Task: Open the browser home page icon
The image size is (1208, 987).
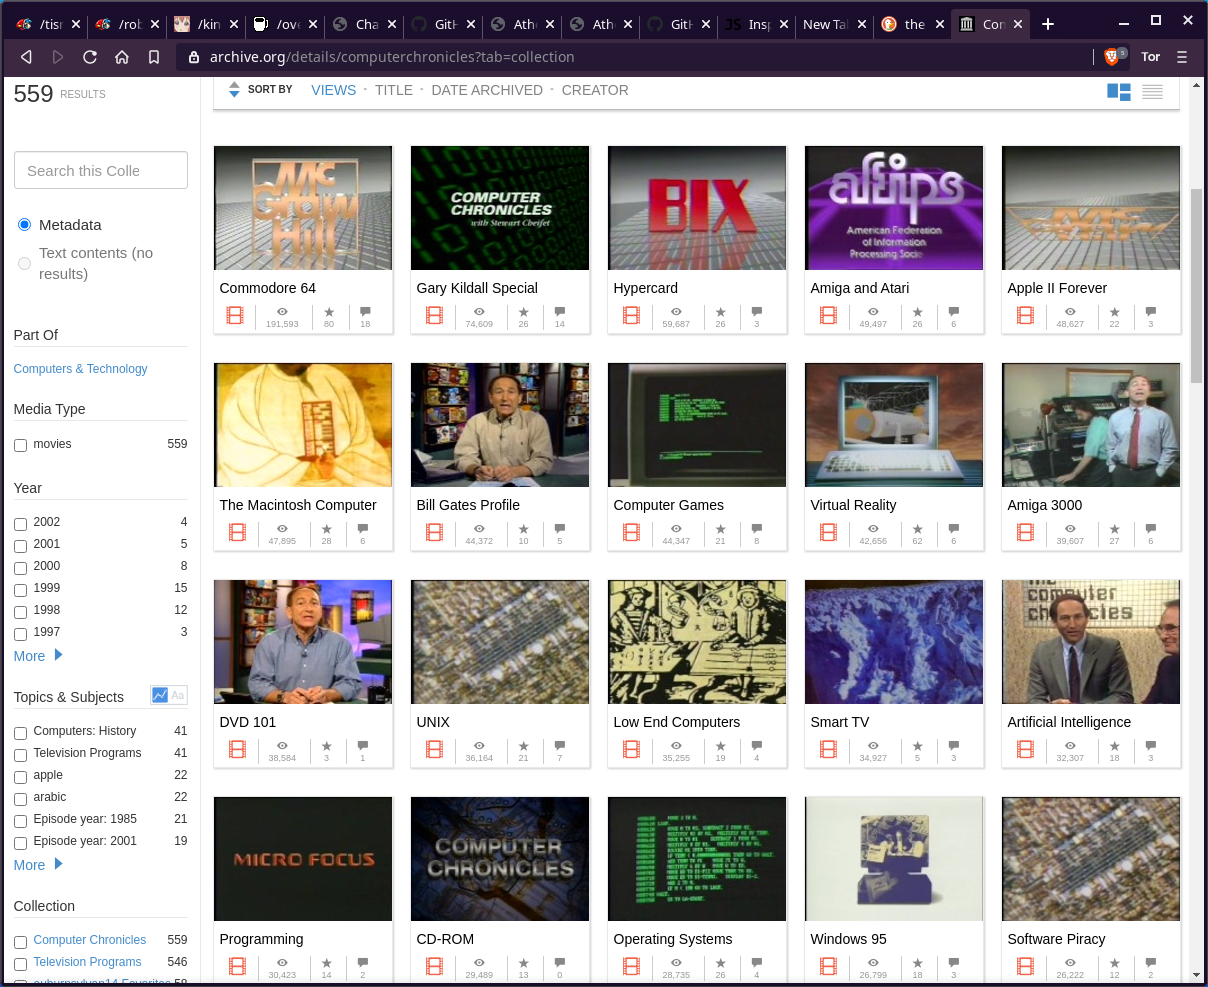Action: click(122, 57)
